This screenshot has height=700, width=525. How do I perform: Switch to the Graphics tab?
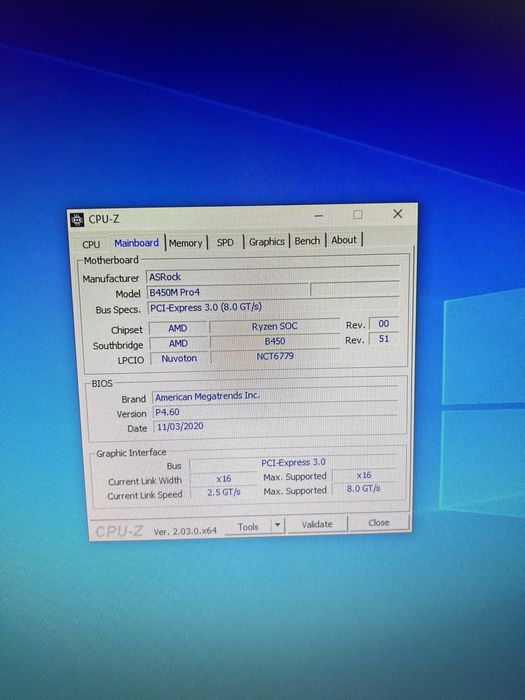pyautogui.click(x=267, y=242)
